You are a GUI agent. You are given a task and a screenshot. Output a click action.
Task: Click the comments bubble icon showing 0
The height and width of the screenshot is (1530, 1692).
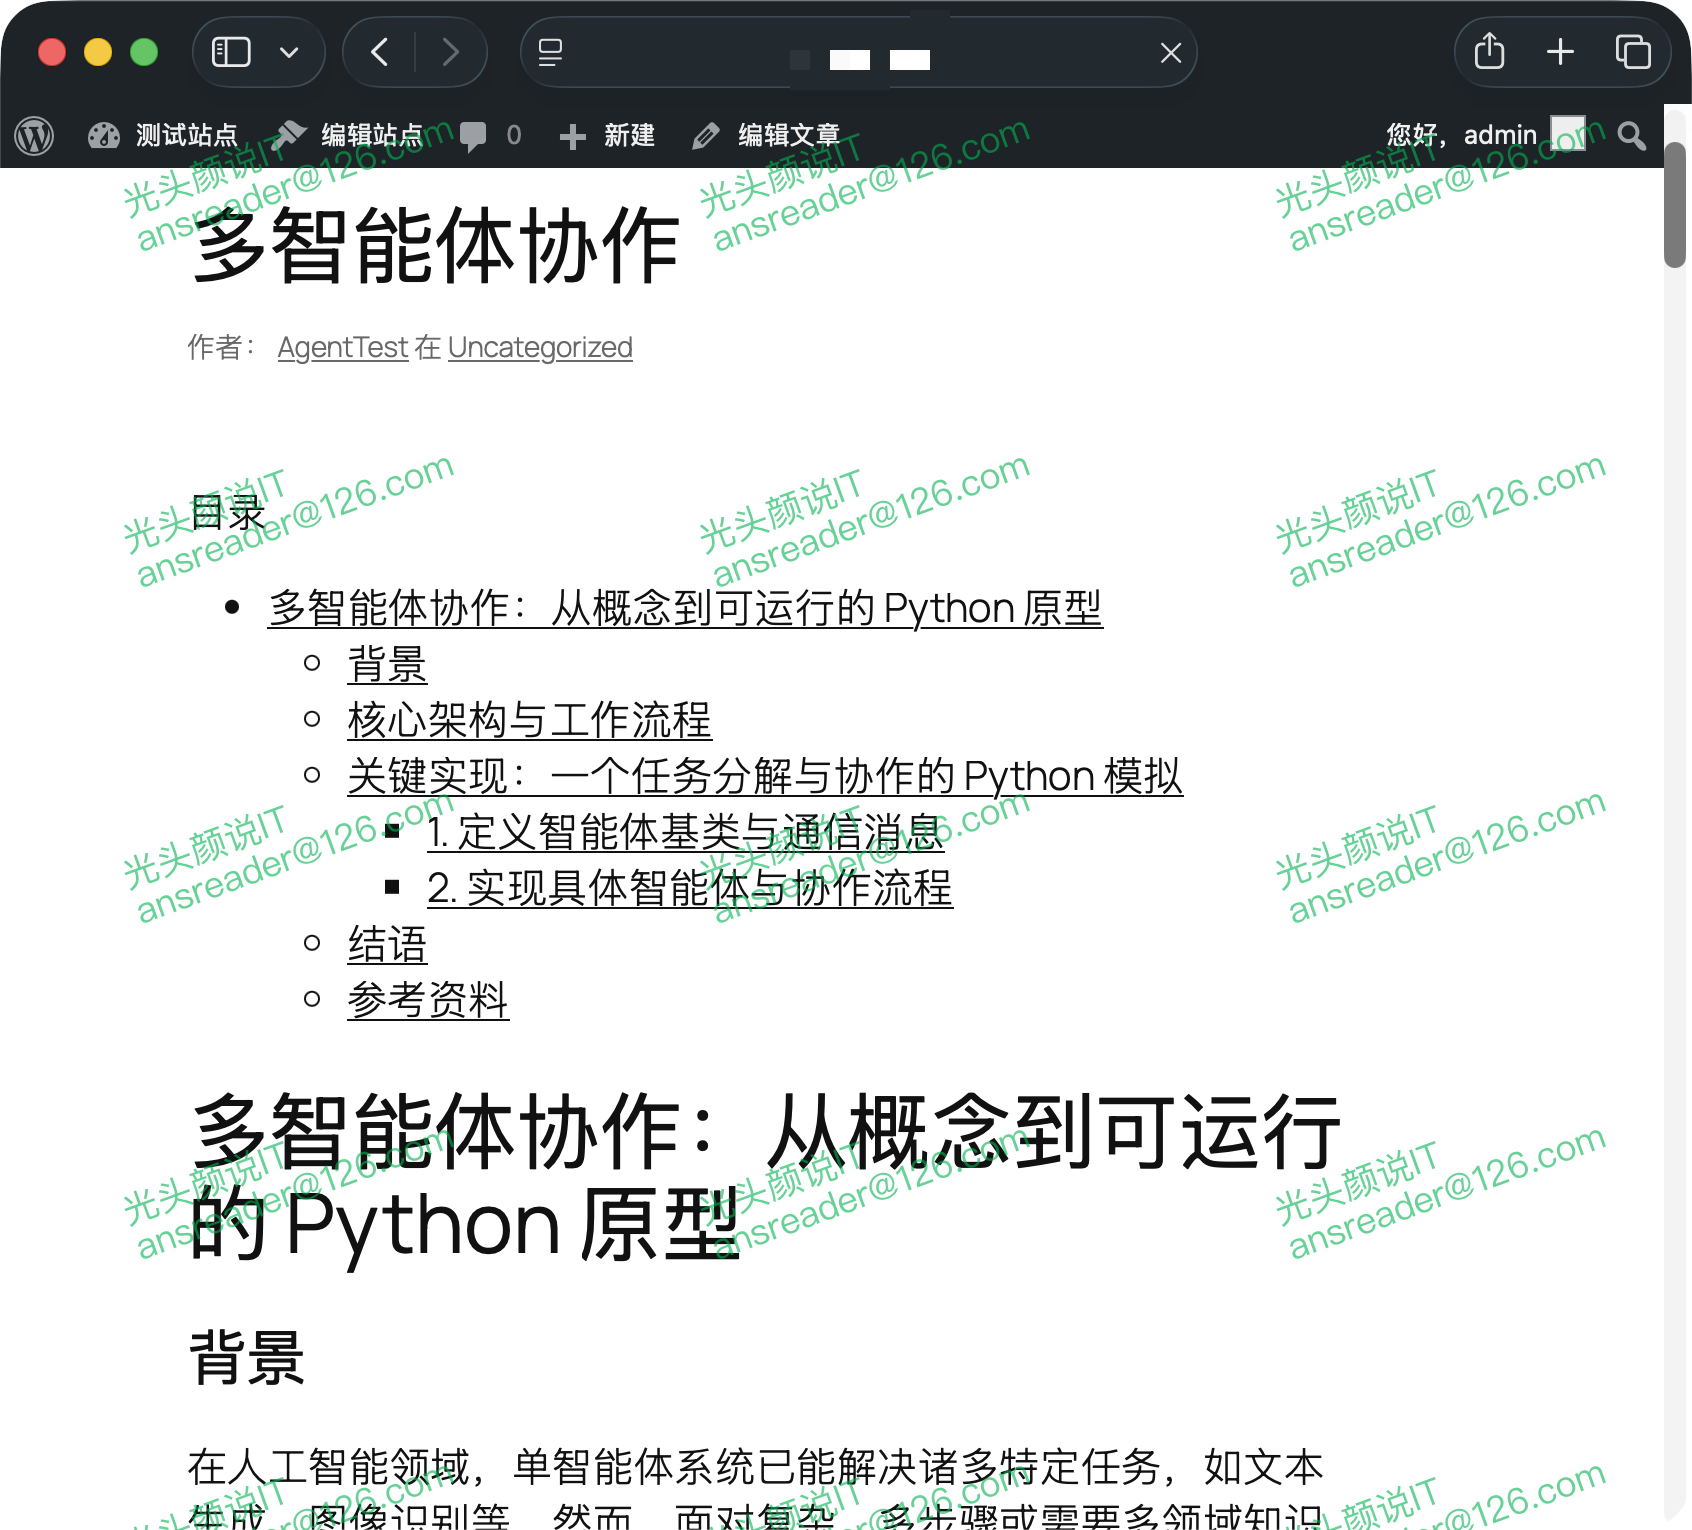(x=475, y=134)
